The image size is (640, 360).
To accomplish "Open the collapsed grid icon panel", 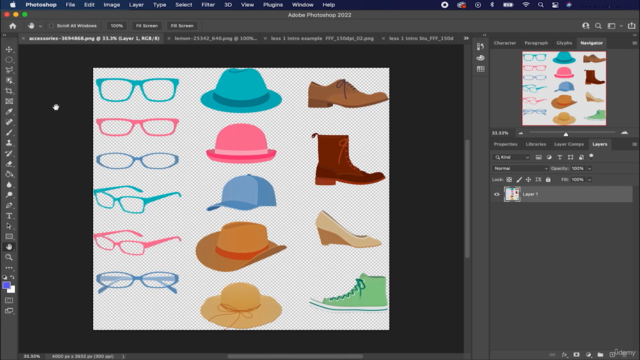I will click(480, 69).
